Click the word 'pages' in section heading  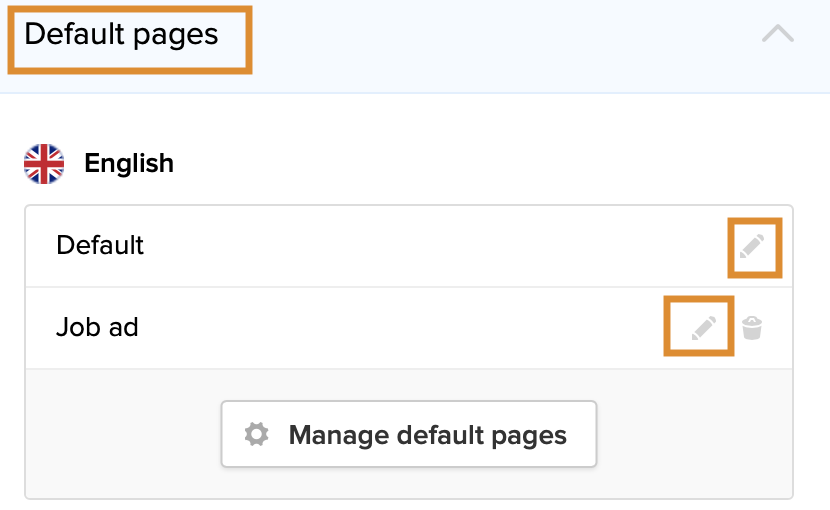(178, 35)
